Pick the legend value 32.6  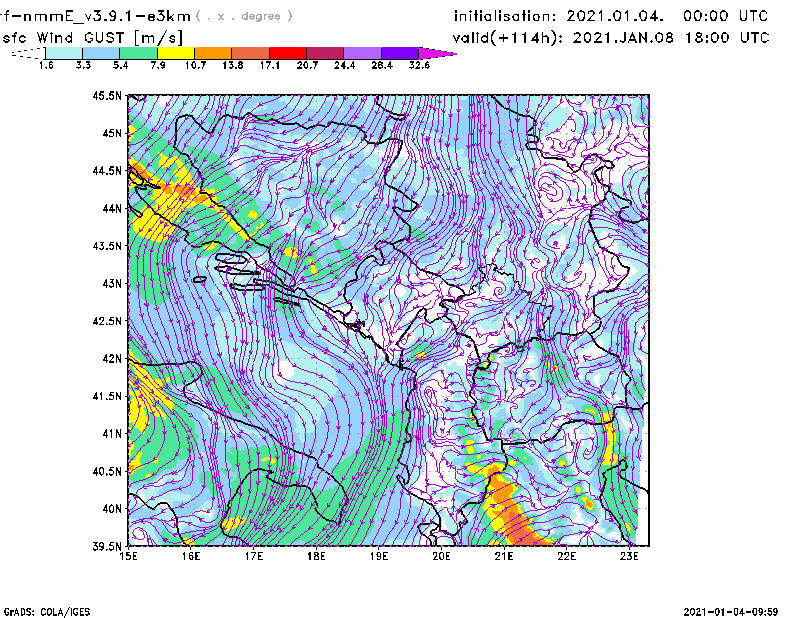click(x=419, y=65)
